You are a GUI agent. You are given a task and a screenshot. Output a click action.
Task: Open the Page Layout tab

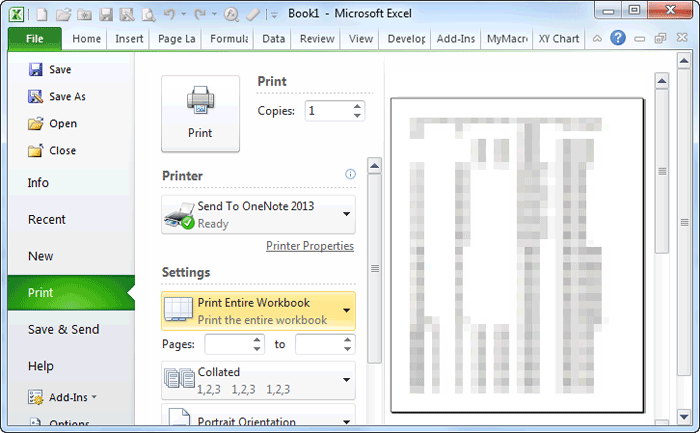176,39
